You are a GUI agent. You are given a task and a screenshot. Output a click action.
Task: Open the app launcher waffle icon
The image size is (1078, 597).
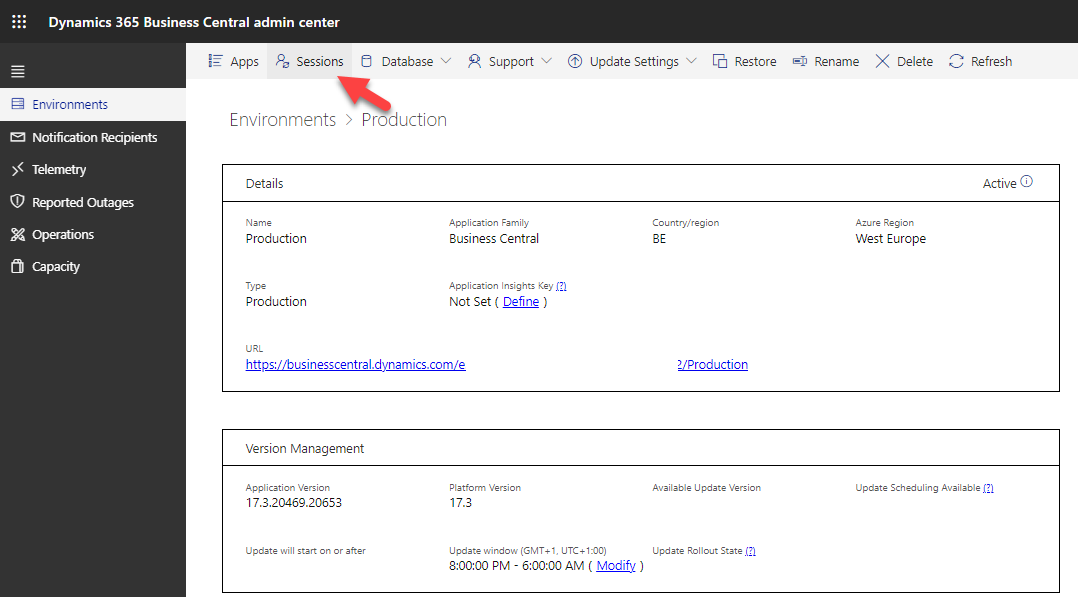point(19,21)
